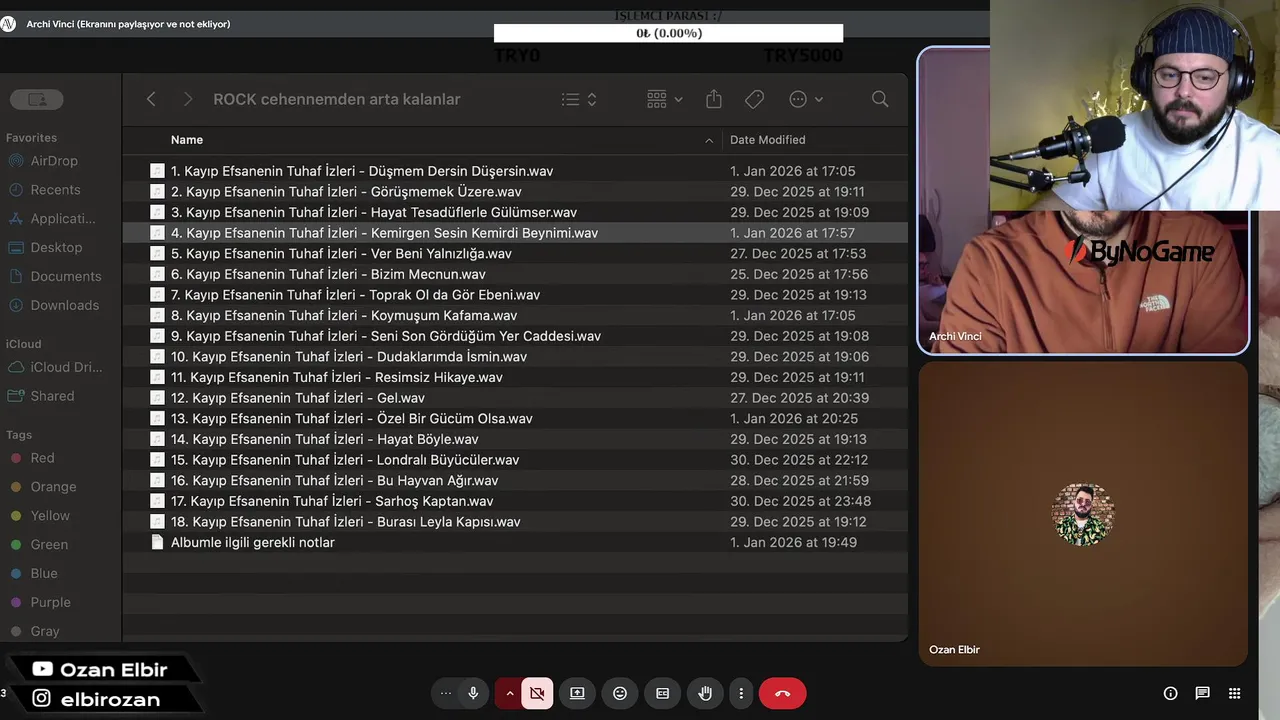
Task: Toggle the sort direction caret in Name column
Action: 709,140
